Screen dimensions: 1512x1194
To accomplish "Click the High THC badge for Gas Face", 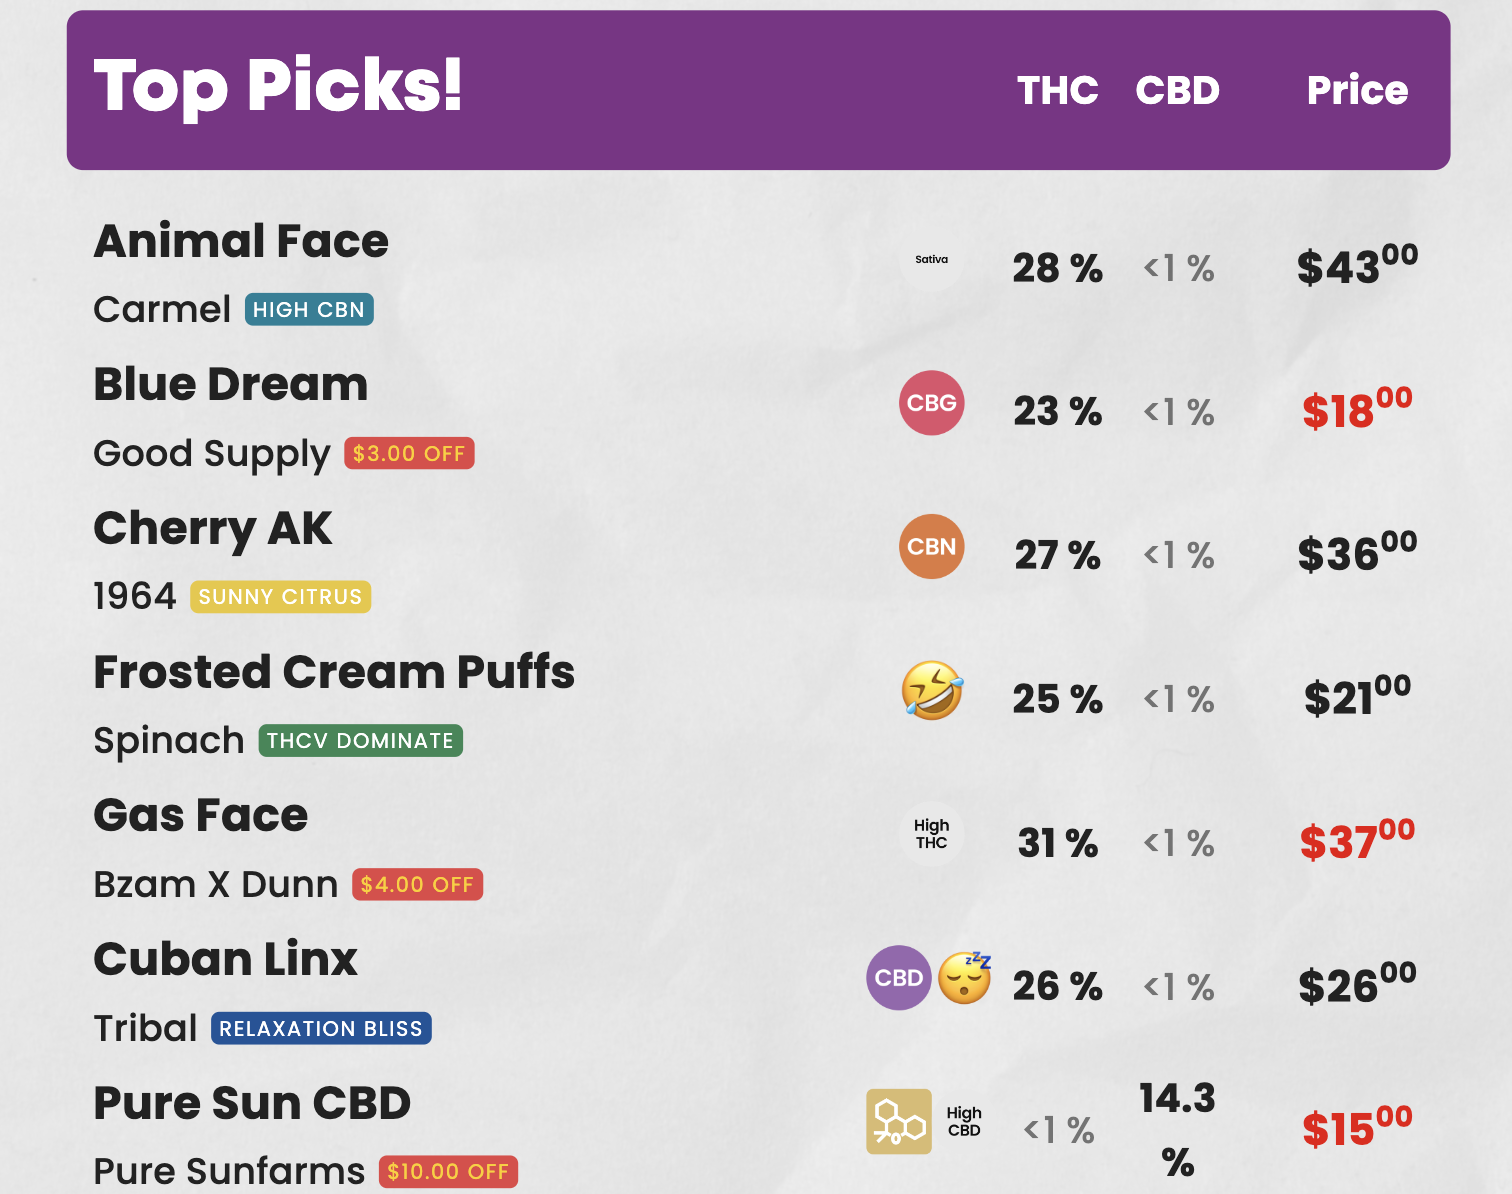I will click(931, 834).
